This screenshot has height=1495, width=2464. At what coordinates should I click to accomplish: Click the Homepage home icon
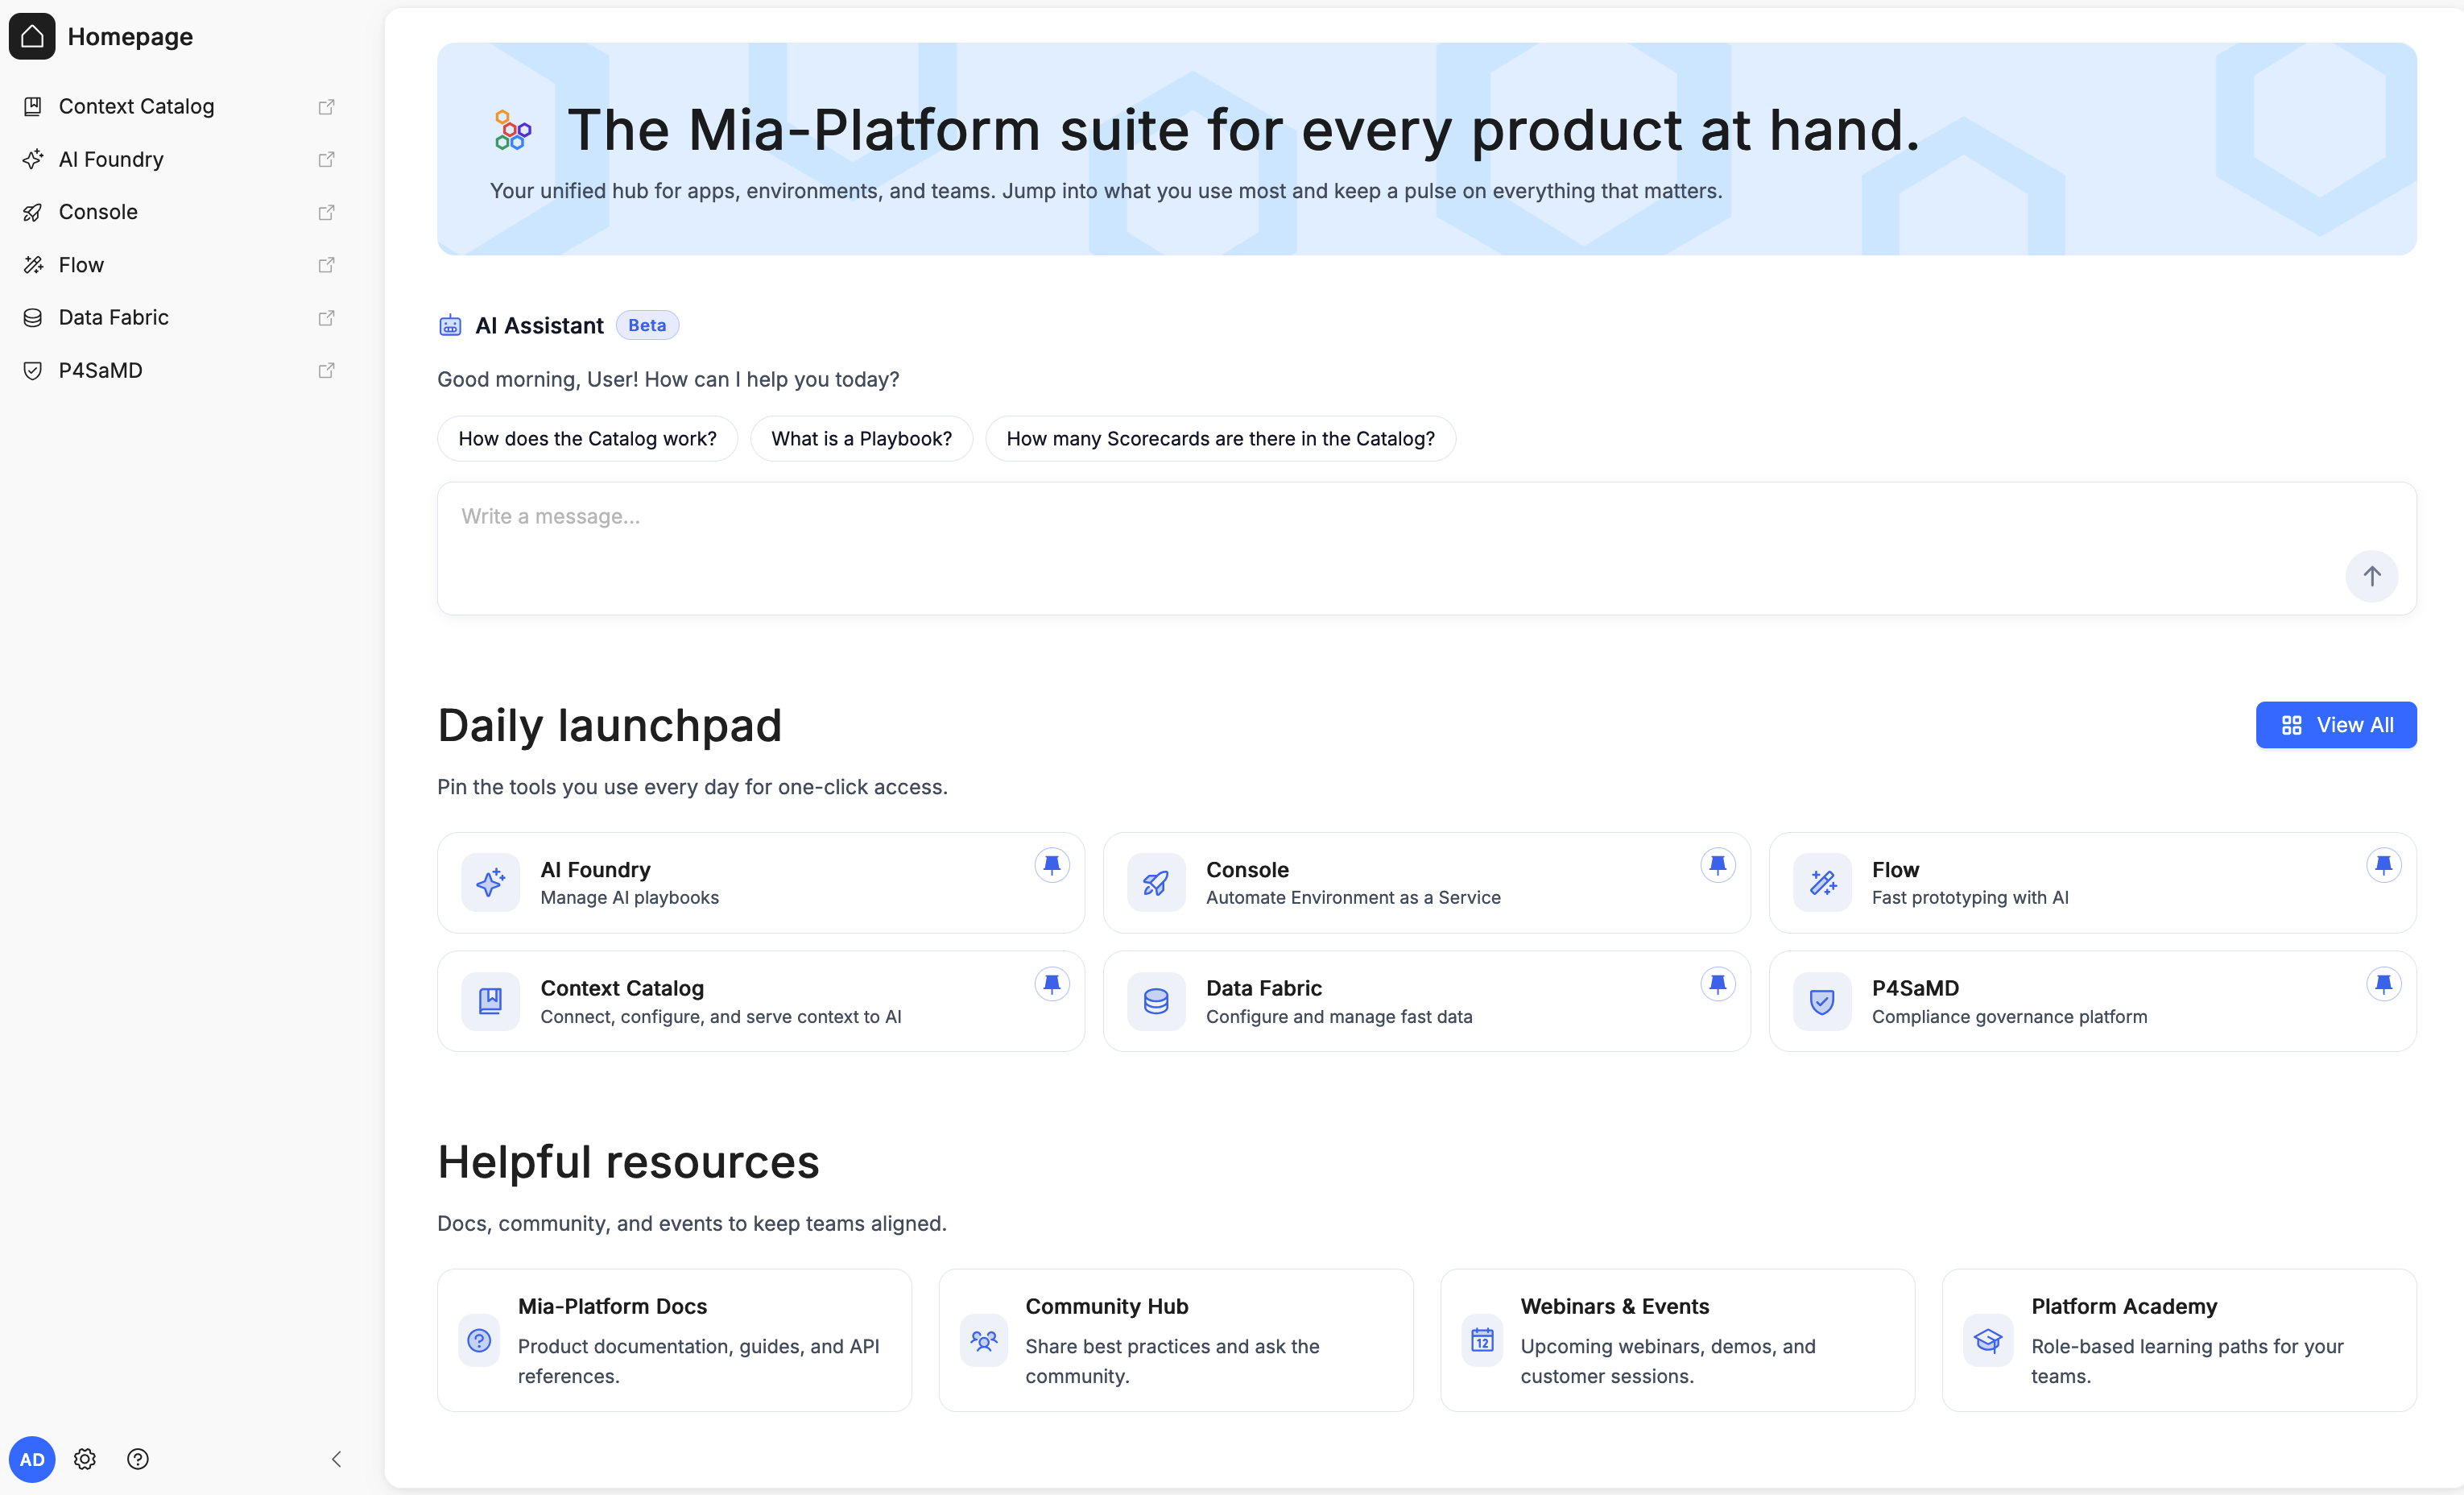32,37
